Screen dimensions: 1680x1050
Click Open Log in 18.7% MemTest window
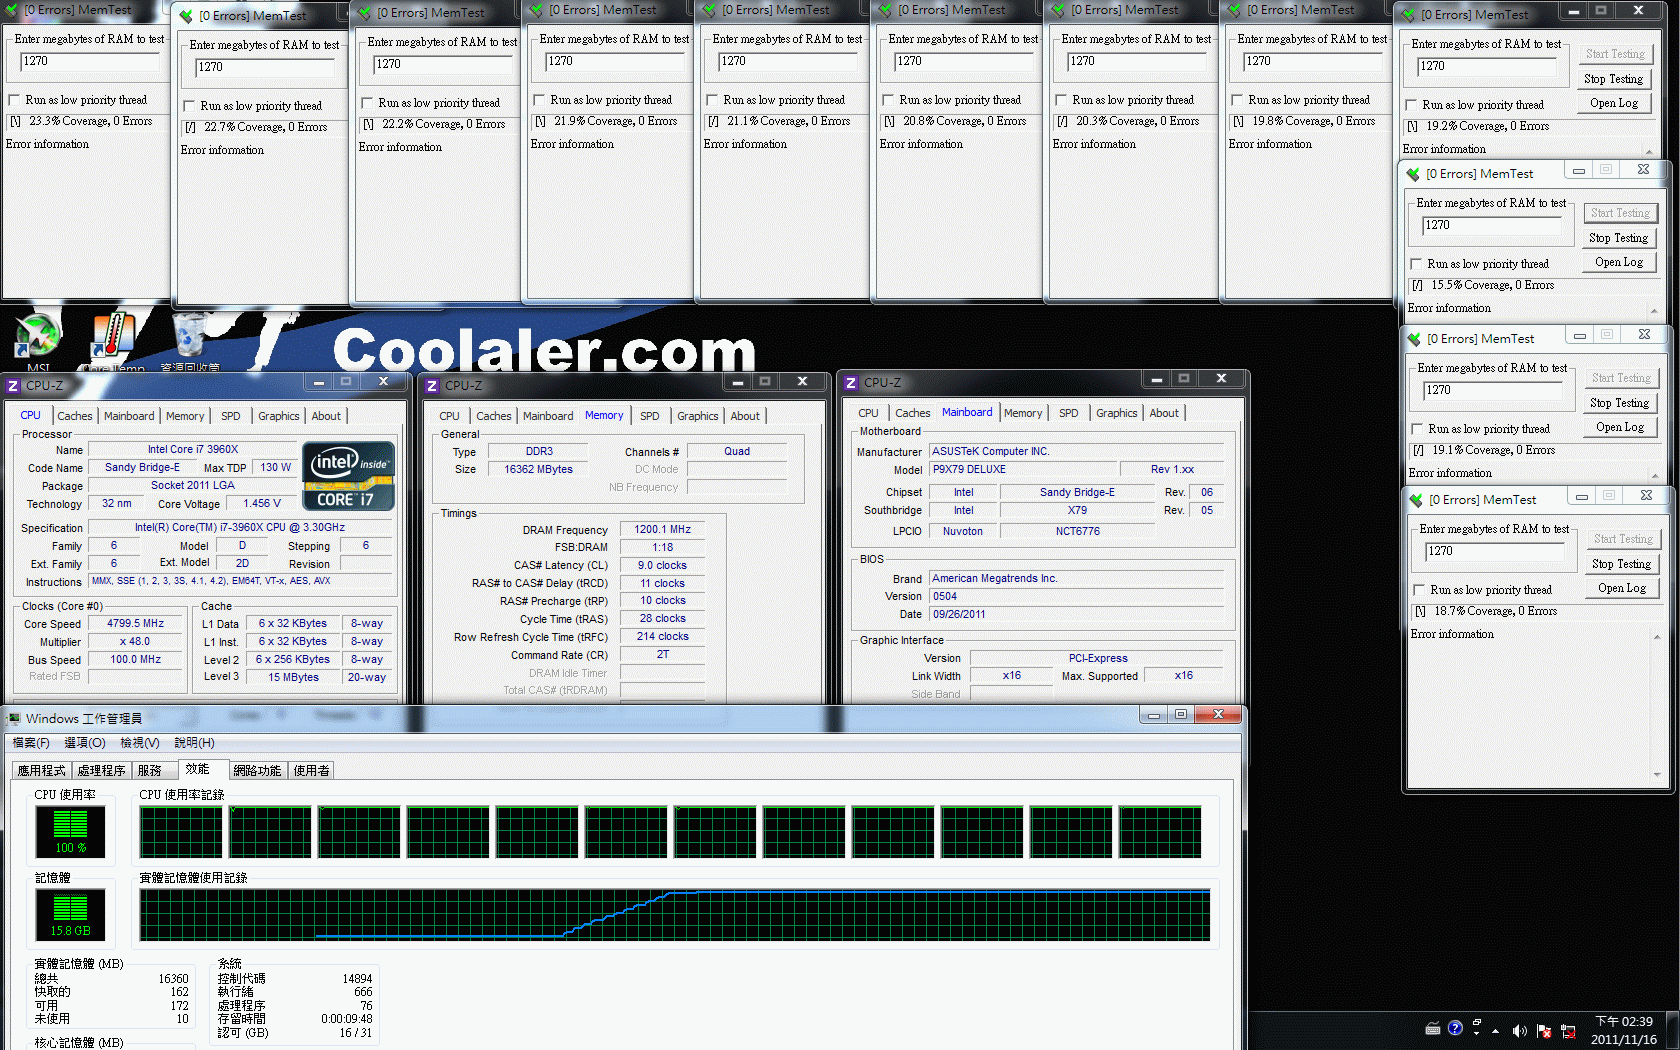[1621, 588]
